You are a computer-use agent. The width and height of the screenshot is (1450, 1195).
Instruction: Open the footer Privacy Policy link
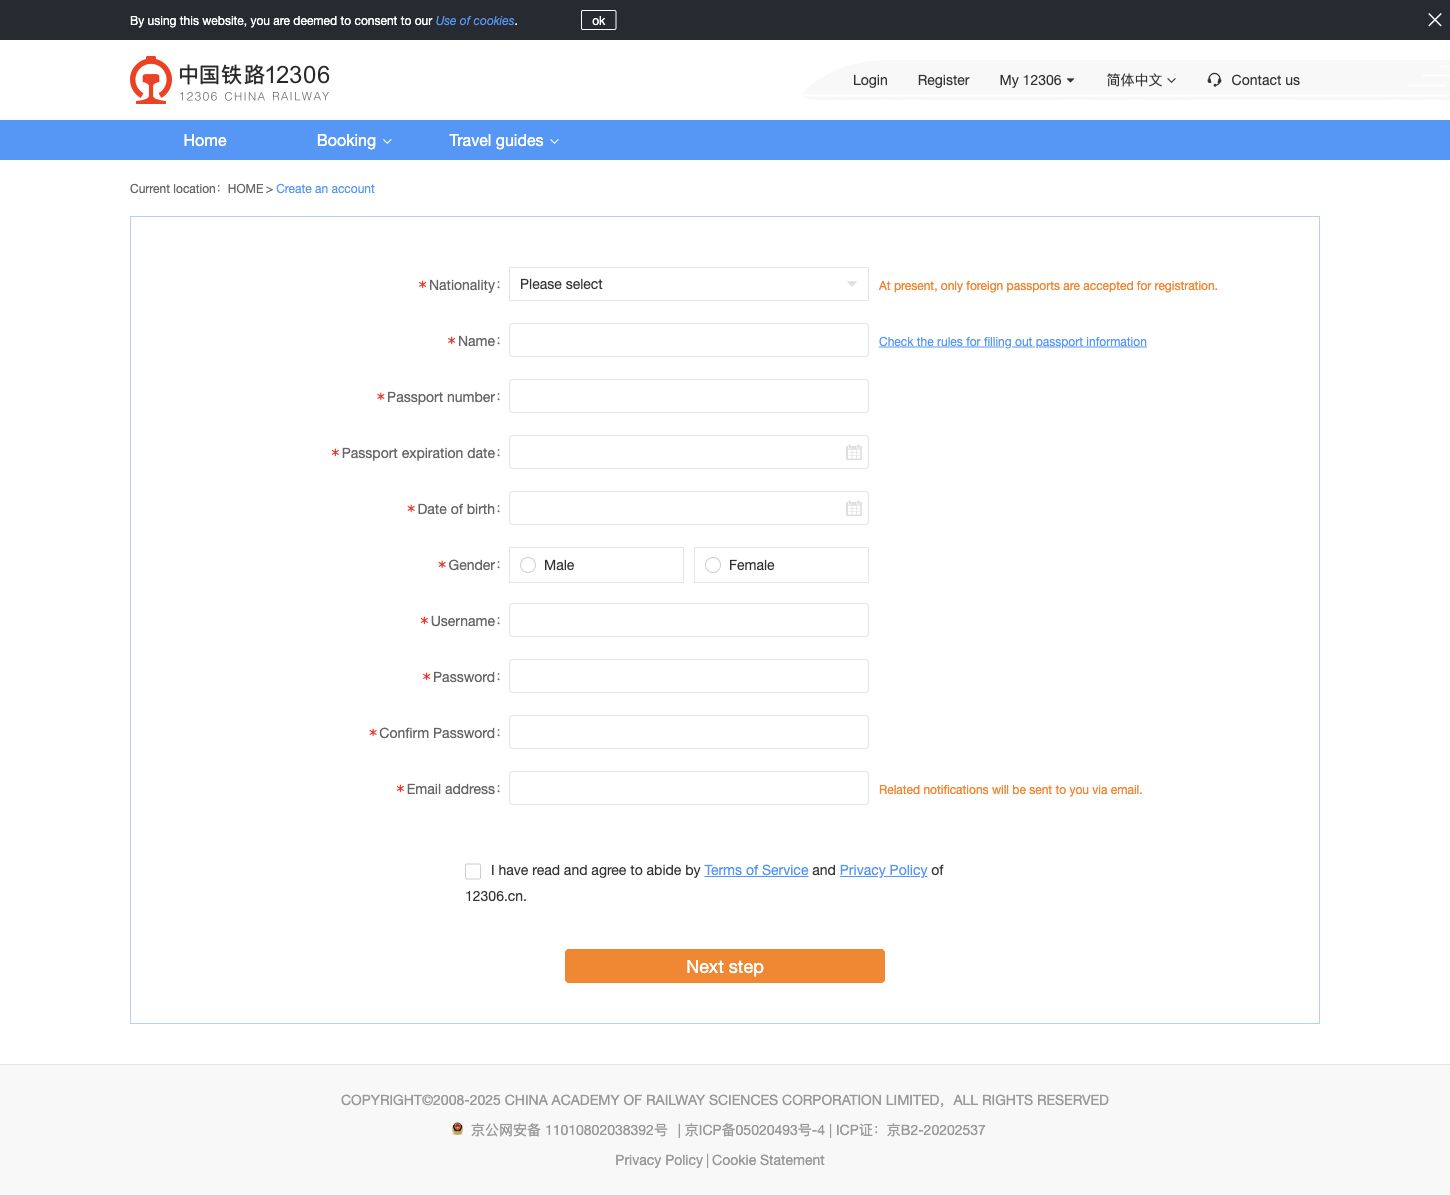pos(659,1160)
